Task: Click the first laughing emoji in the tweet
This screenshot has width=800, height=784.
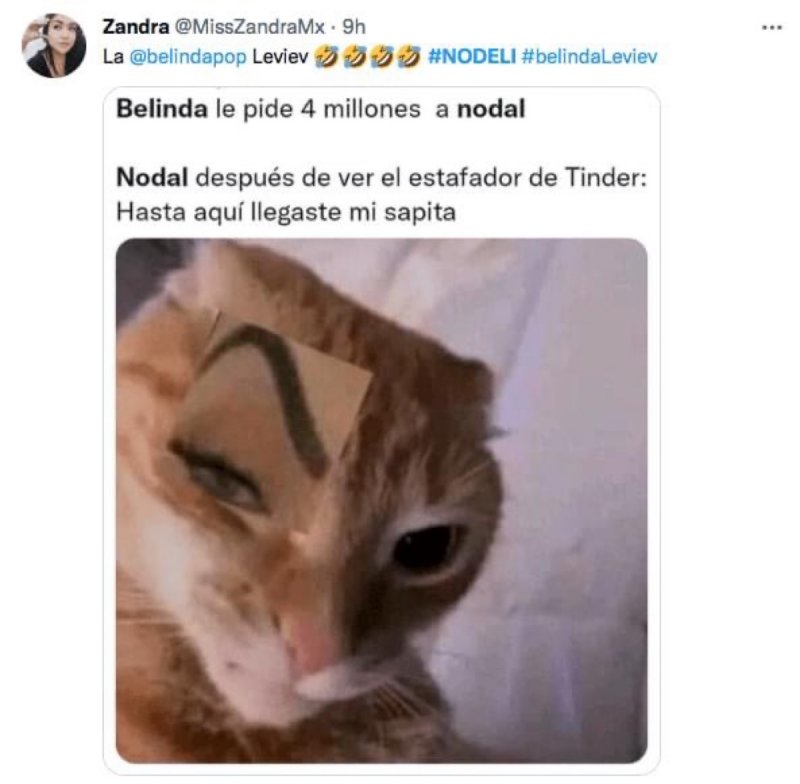Action: pyautogui.click(x=327, y=56)
